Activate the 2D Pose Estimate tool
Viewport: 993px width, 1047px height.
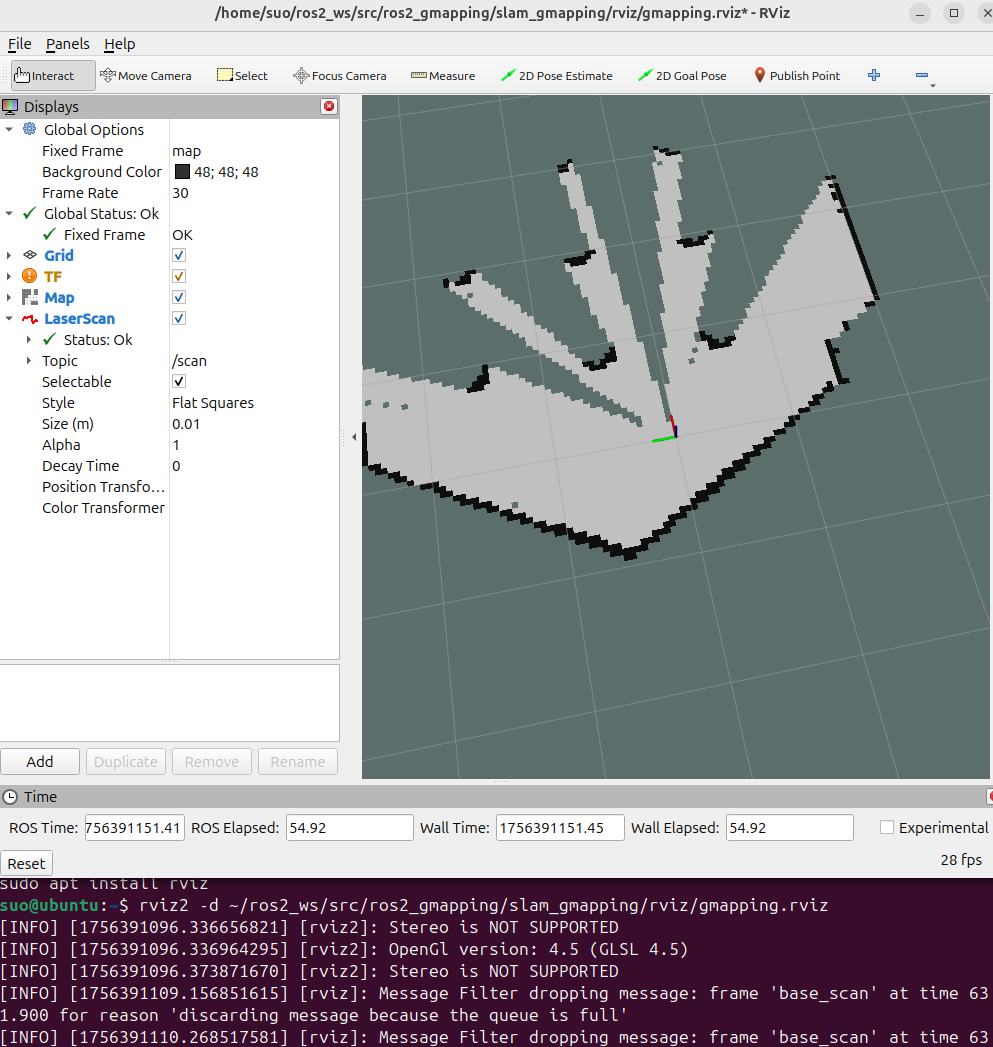click(x=557, y=75)
